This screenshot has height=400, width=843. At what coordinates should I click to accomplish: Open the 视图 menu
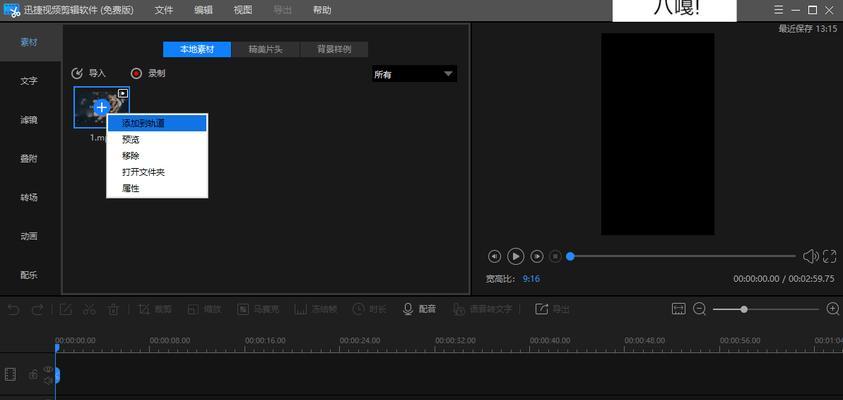pos(242,10)
